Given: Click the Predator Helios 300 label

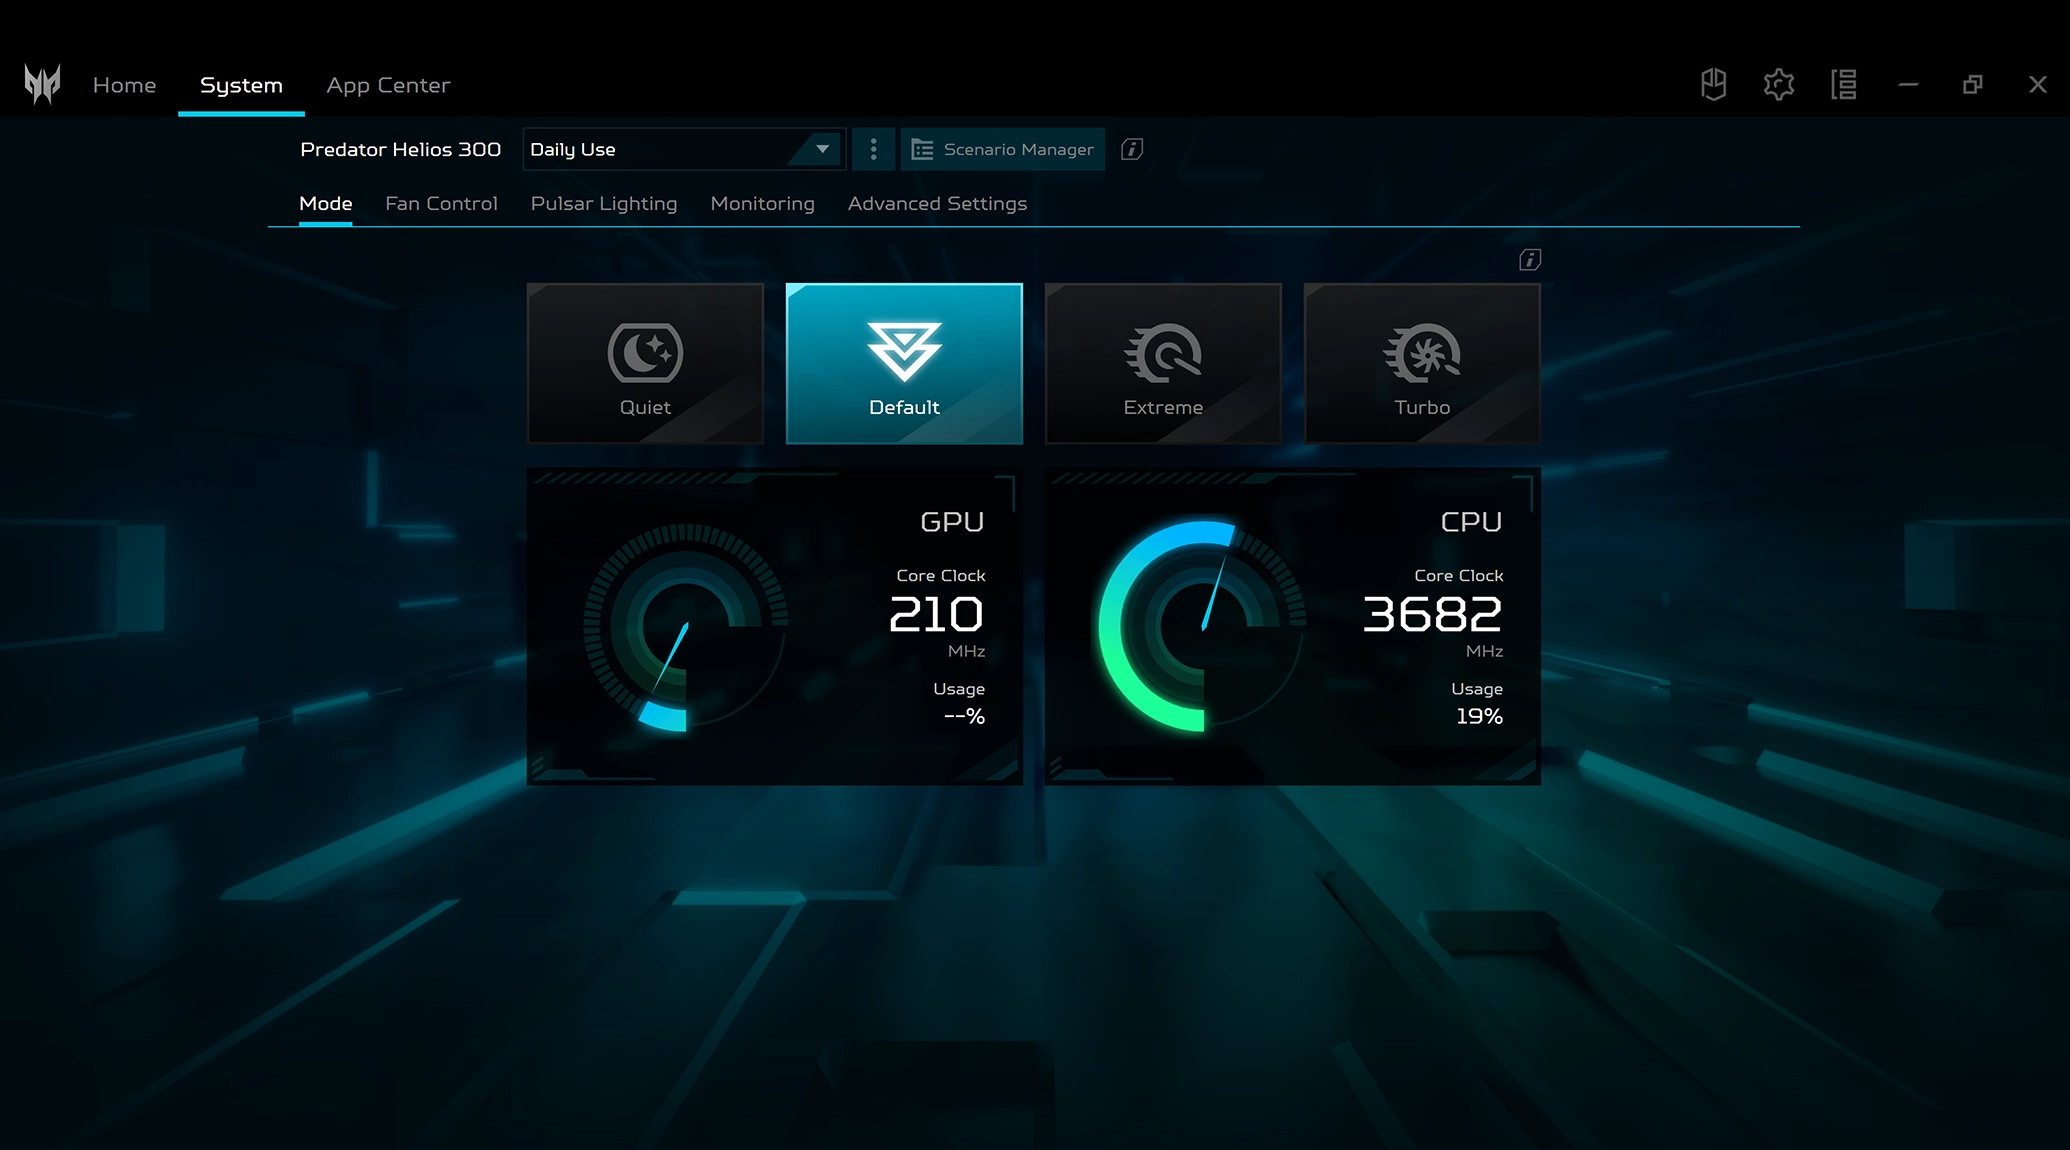Looking at the screenshot, I should click(x=400, y=149).
